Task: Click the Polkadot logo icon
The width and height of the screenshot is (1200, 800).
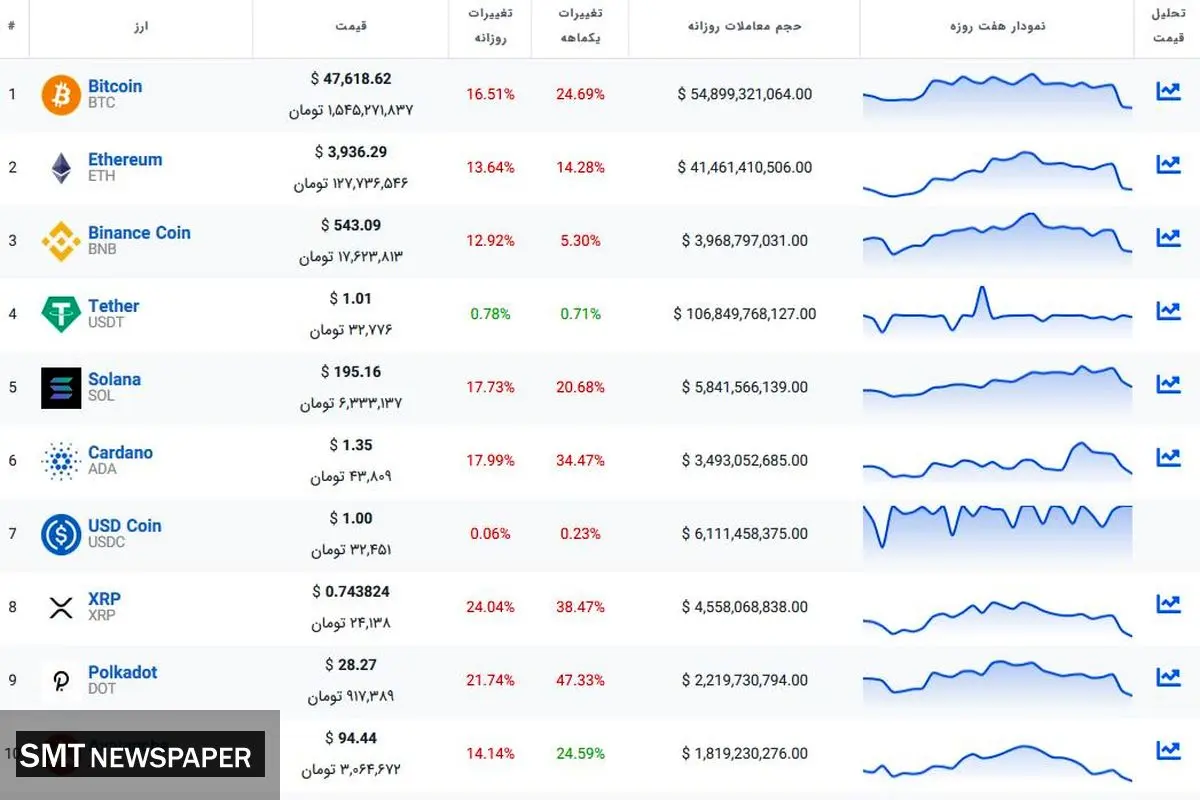Action: click(x=61, y=681)
